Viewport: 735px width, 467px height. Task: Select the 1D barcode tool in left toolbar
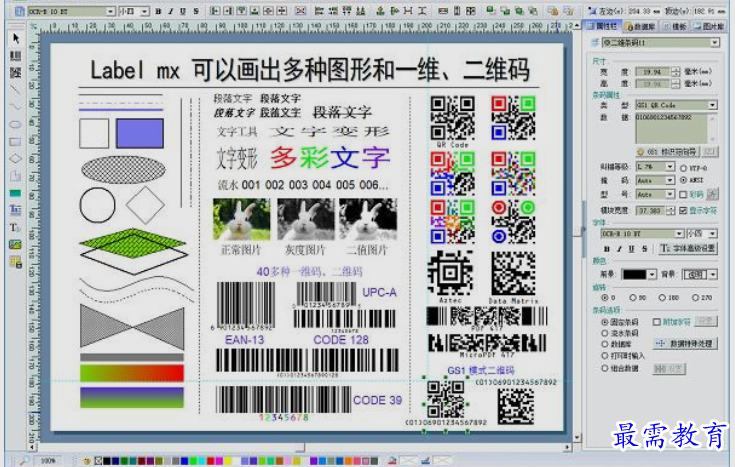click(15, 56)
